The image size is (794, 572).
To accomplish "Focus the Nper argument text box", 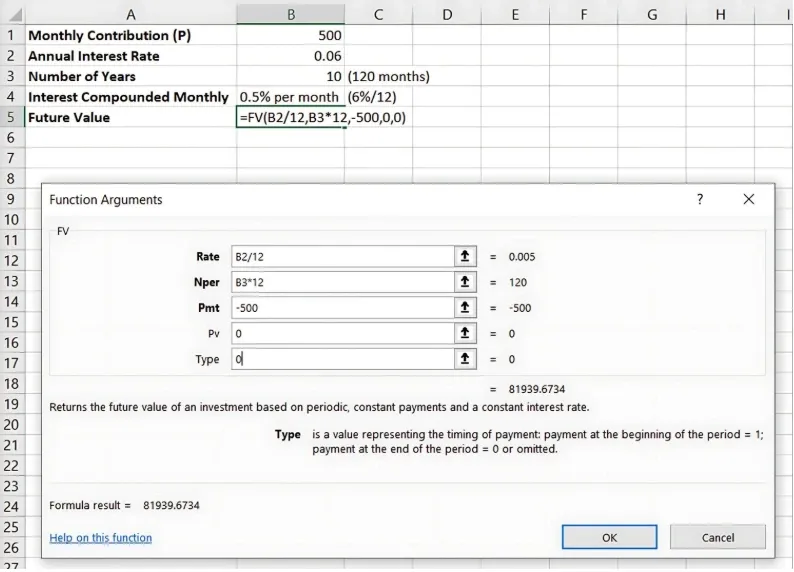I will tap(342, 282).
